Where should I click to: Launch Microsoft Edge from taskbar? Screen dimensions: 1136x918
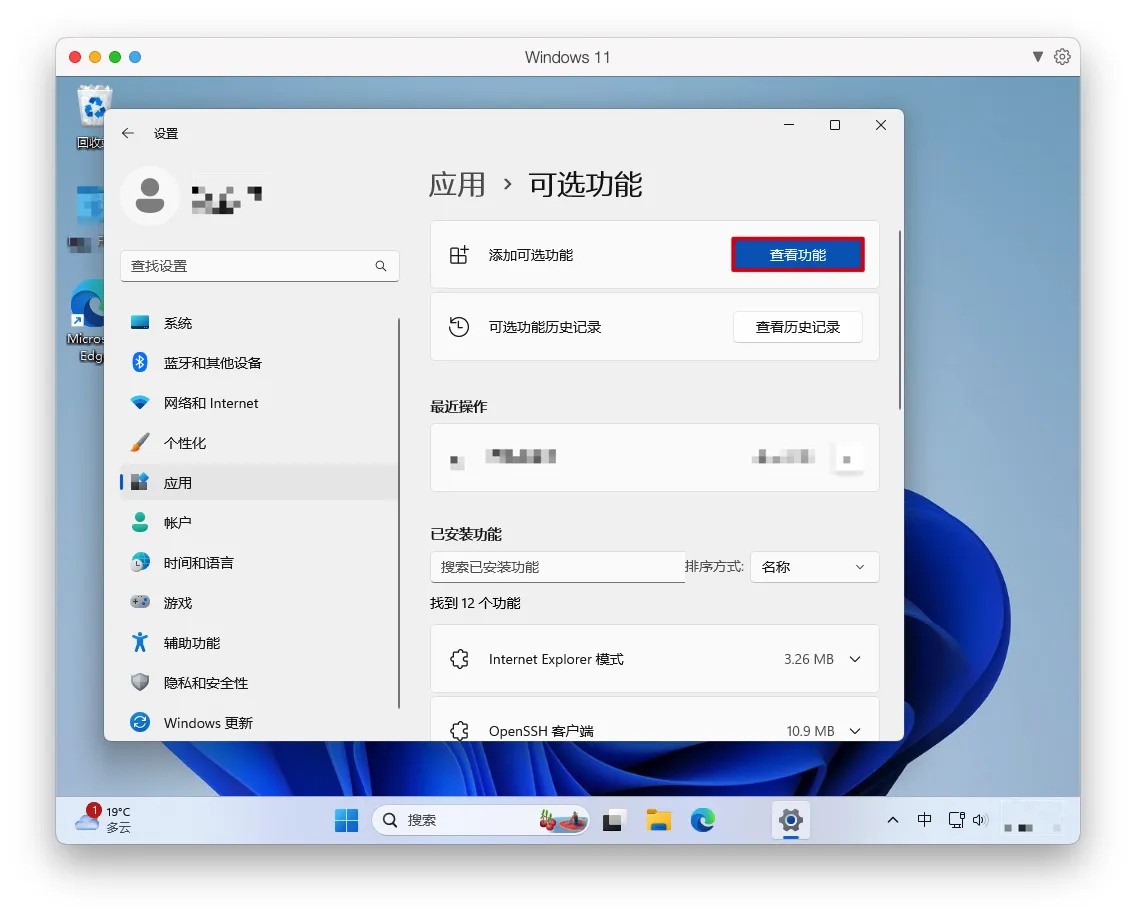click(703, 820)
